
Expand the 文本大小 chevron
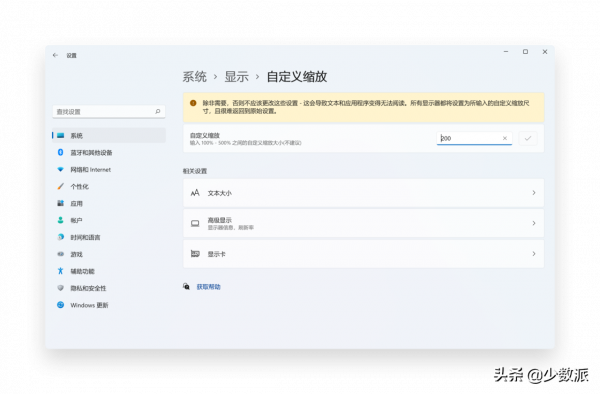(534, 193)
